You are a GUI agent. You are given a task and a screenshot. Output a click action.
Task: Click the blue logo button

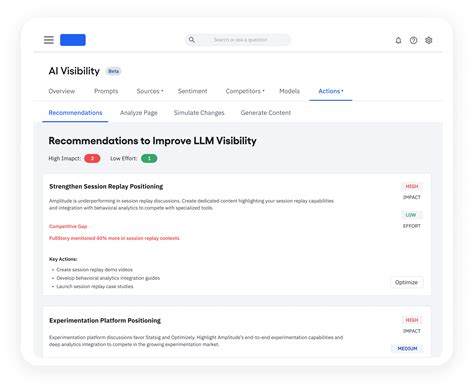pos(73,40)
